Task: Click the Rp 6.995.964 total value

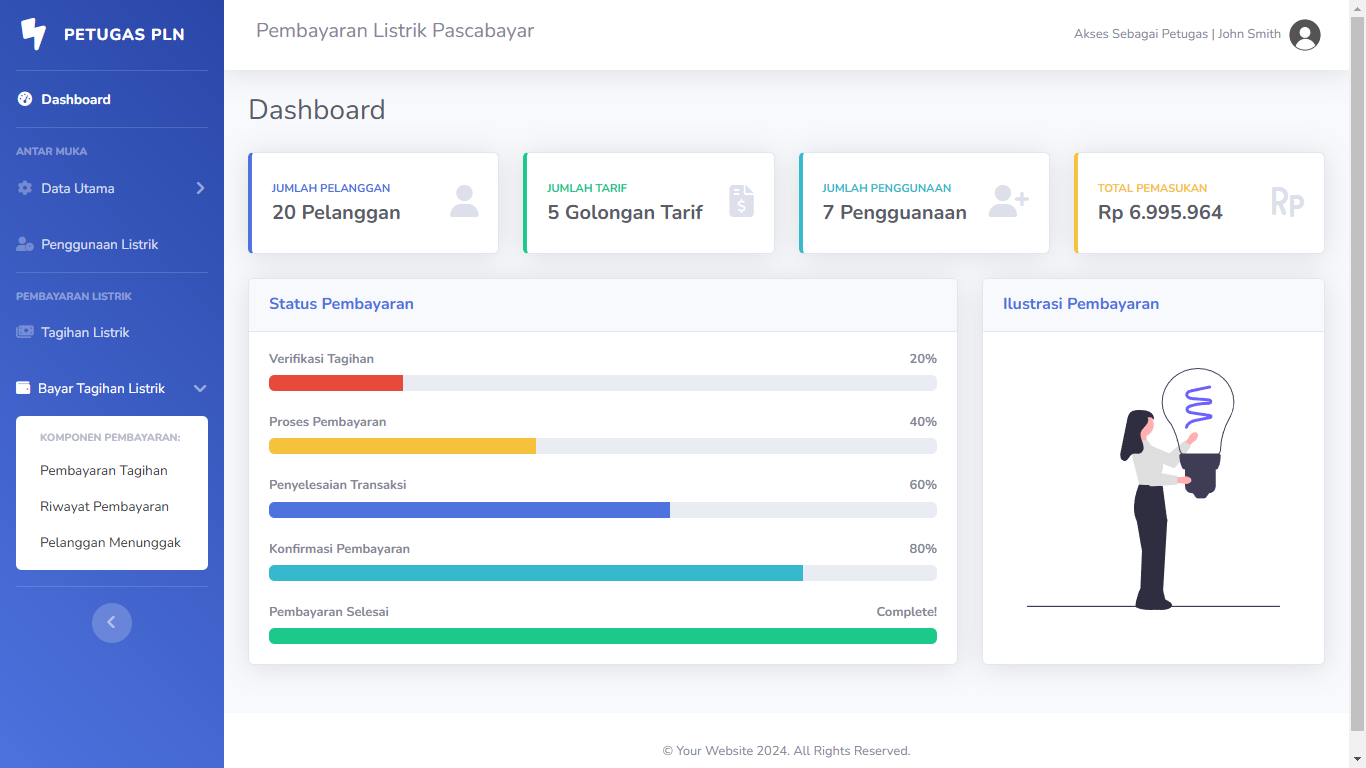Action: tap(1160, 212)
